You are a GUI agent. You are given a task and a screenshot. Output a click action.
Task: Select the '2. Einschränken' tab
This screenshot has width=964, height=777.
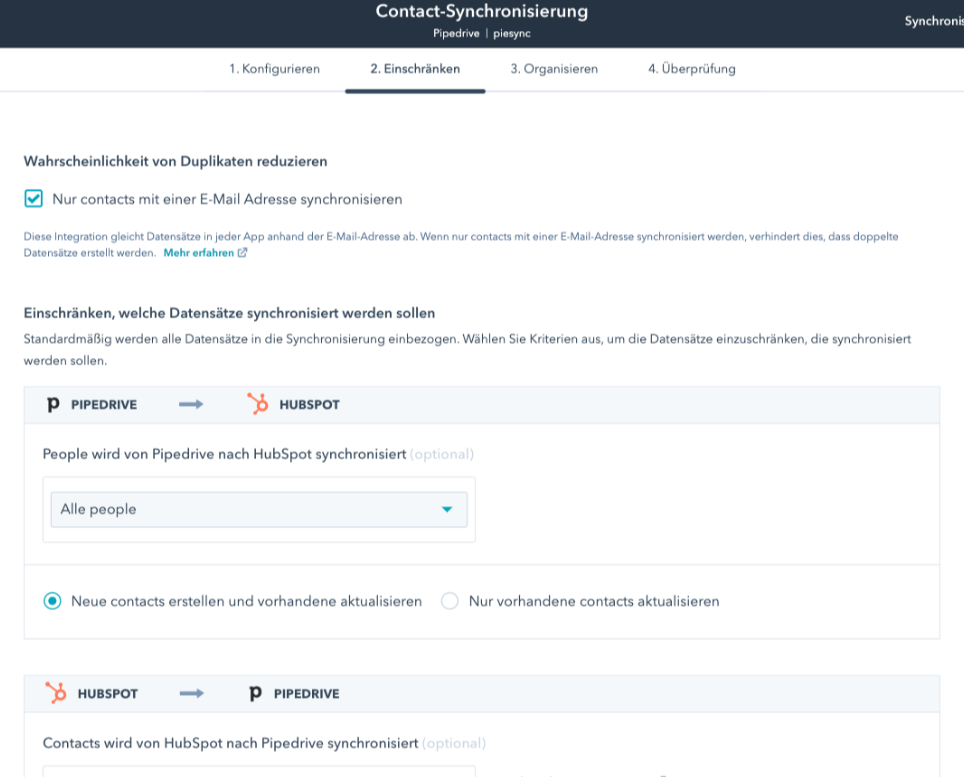[415, 69]
